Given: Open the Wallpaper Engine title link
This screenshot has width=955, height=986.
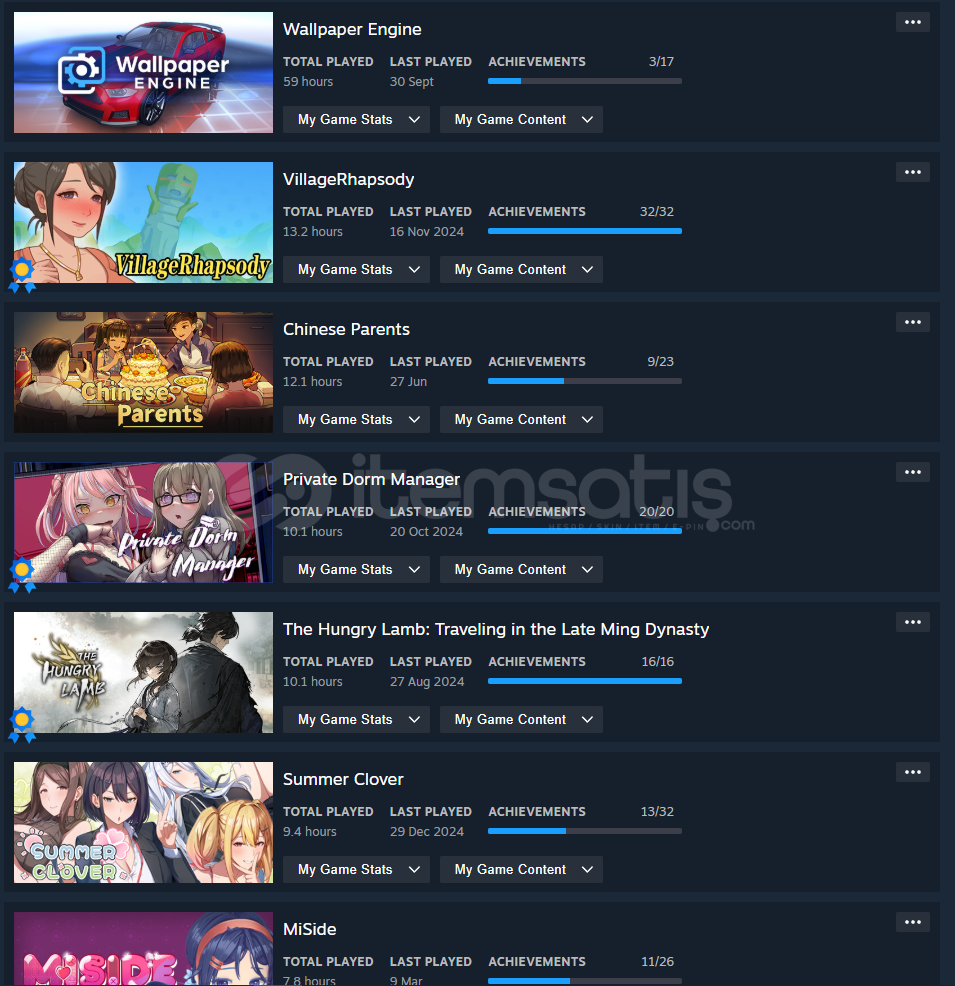Looking at the screenshot, I should pyautogui.click(x=352, y=30).
